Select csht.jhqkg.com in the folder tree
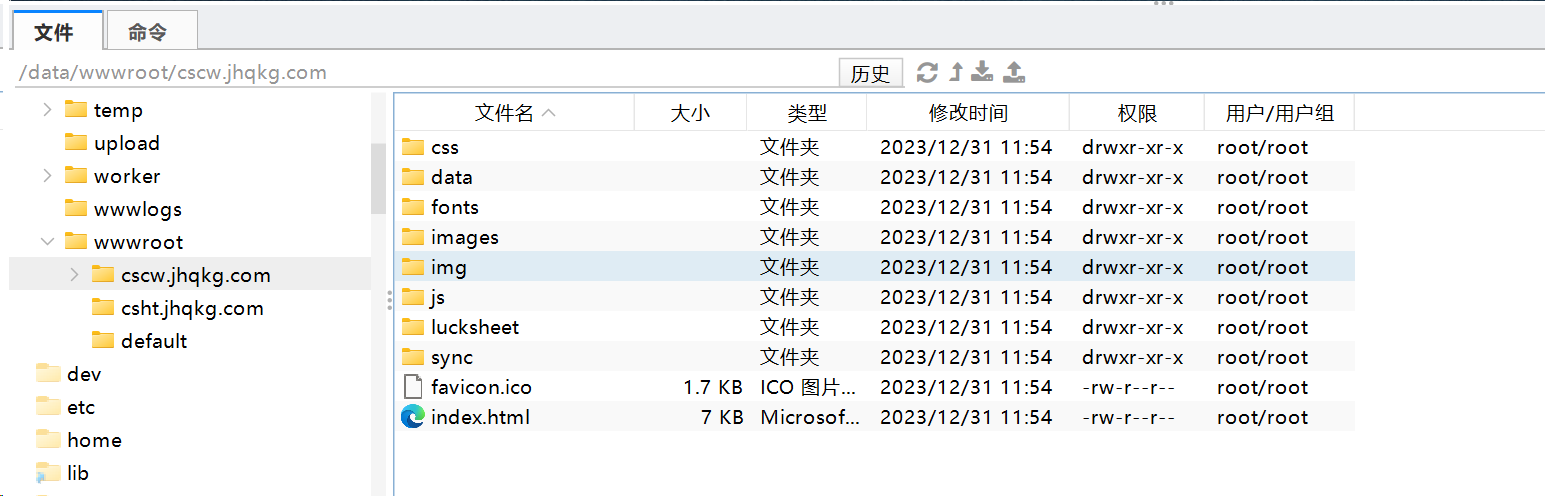Viewport: 1545px width, 496px height. pyautogui.click(x=192, y=308)
